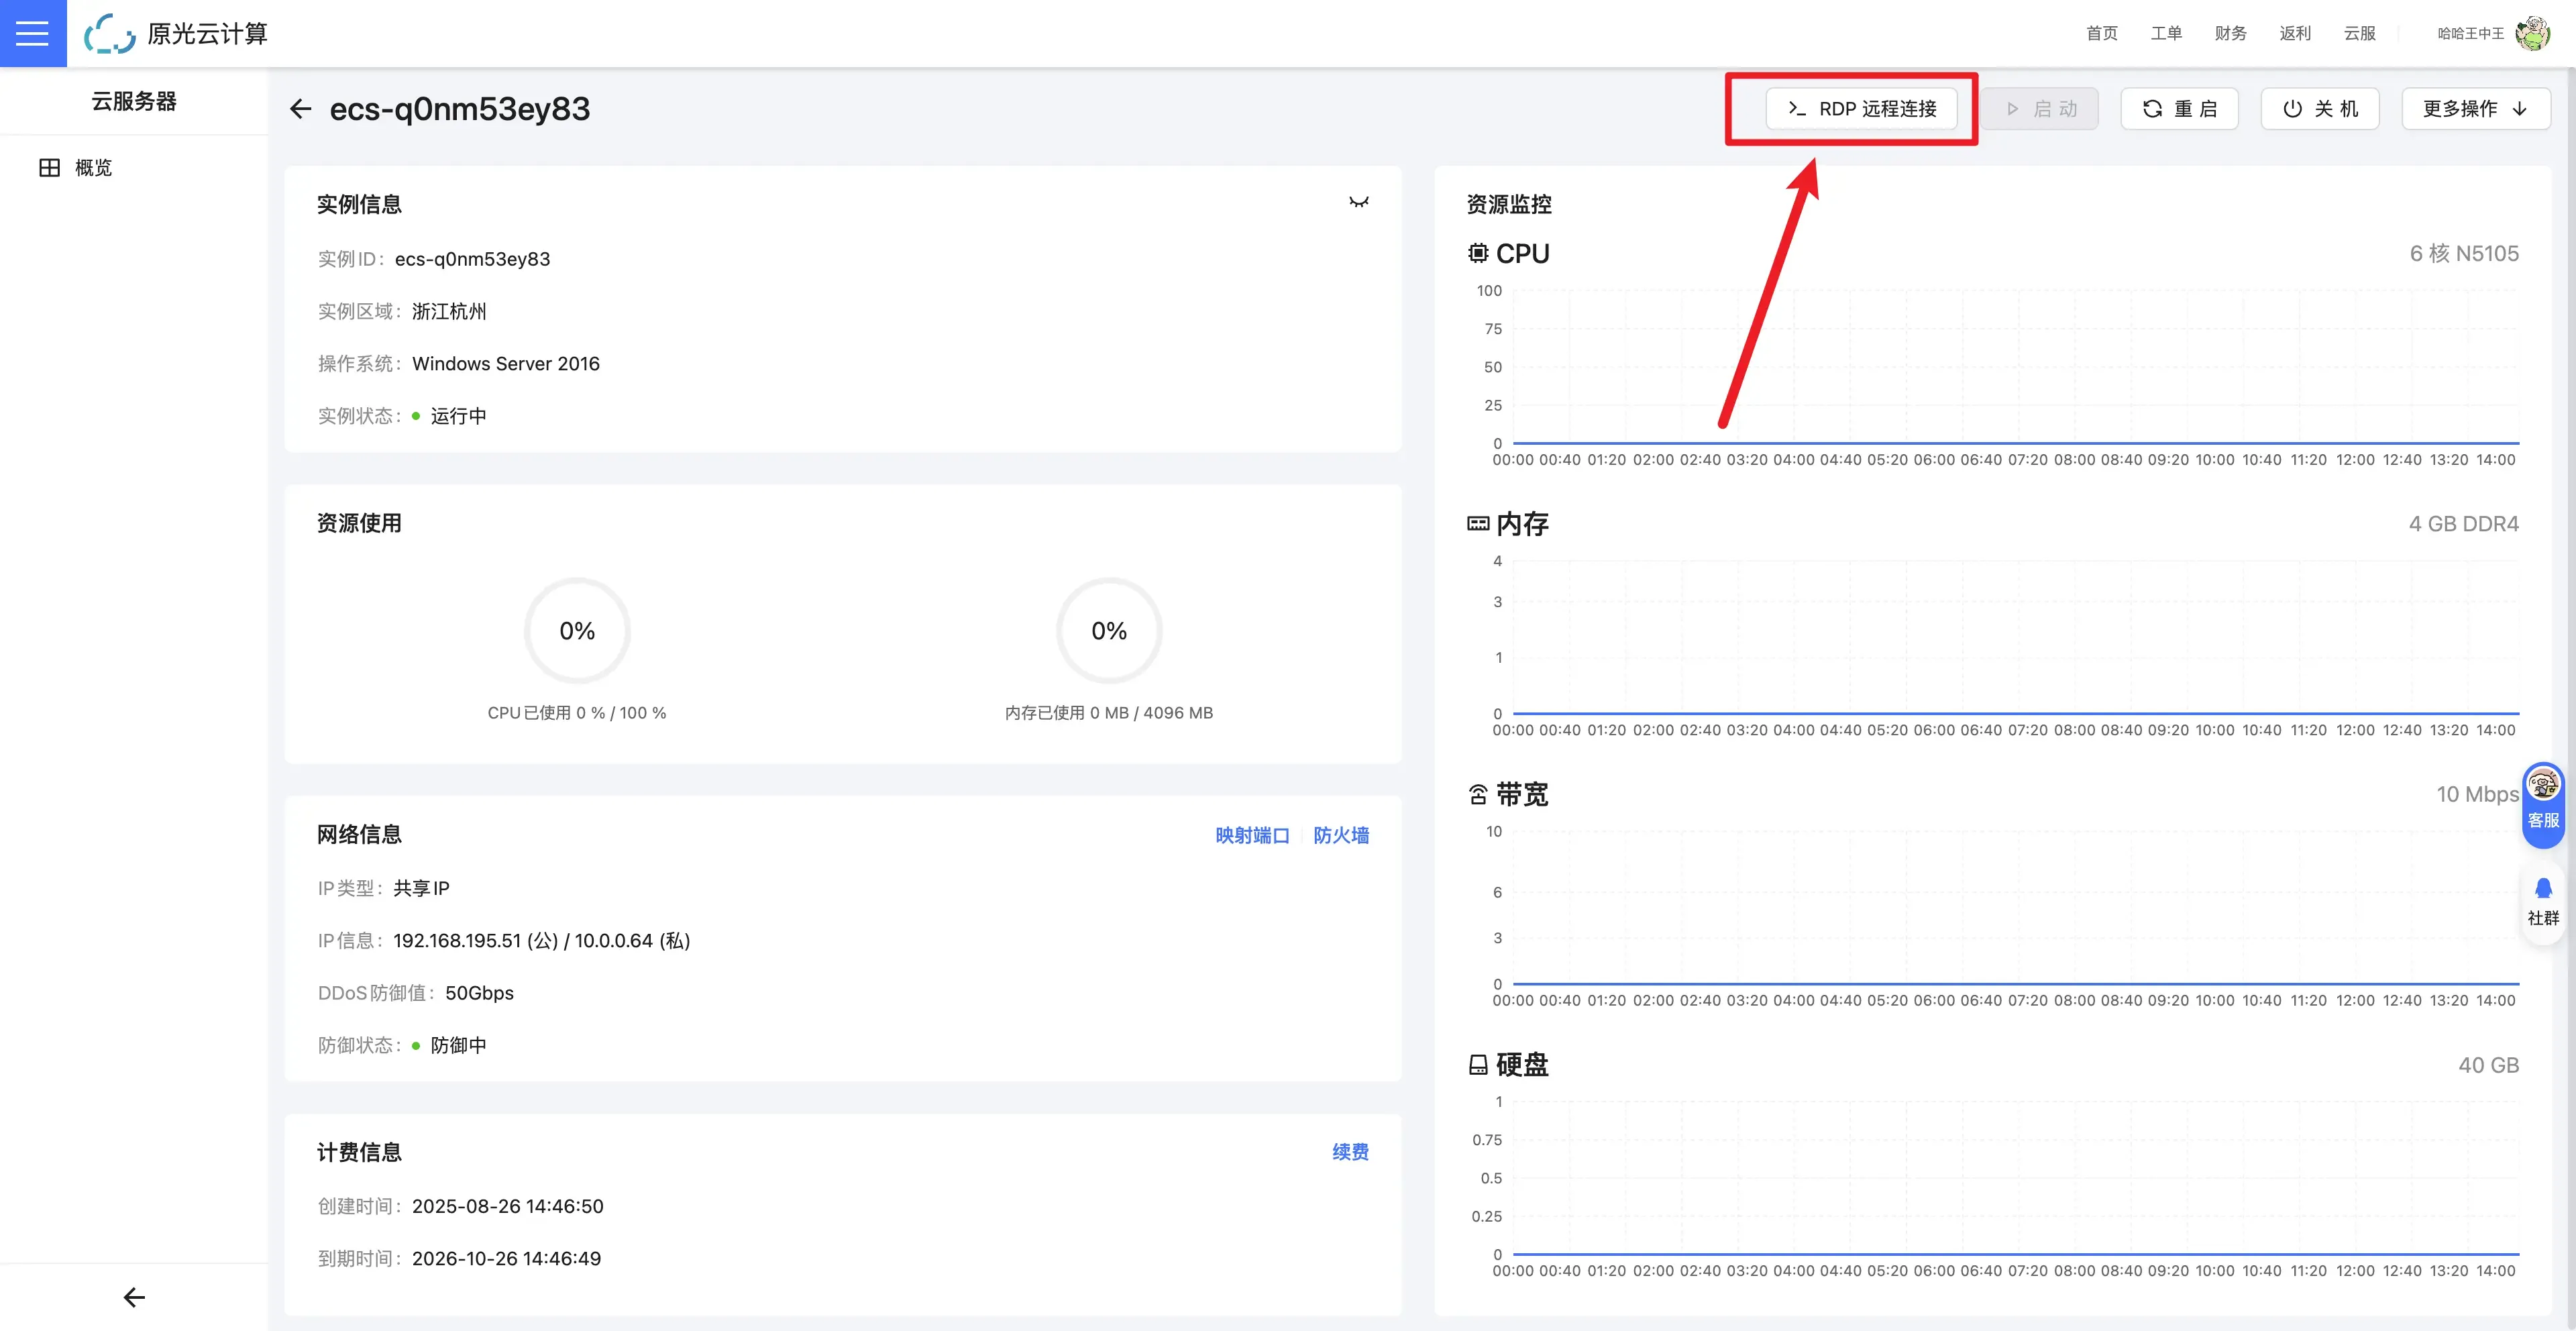Shut down the server with 关机

pos(2319,109)
